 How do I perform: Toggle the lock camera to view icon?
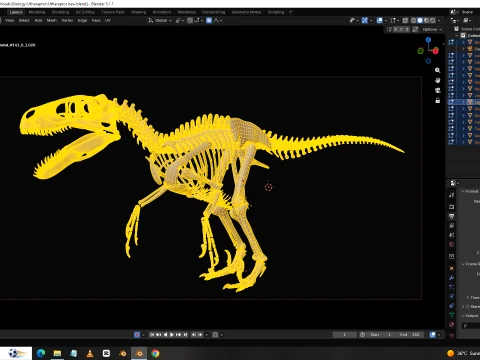click(x=438, y=100)
